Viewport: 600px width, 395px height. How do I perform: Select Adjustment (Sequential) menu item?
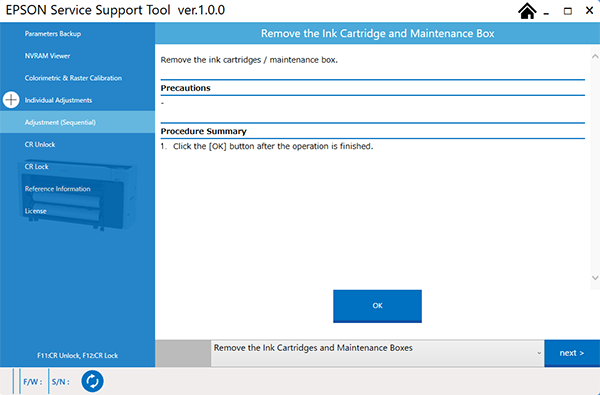[x=77, y=122]
